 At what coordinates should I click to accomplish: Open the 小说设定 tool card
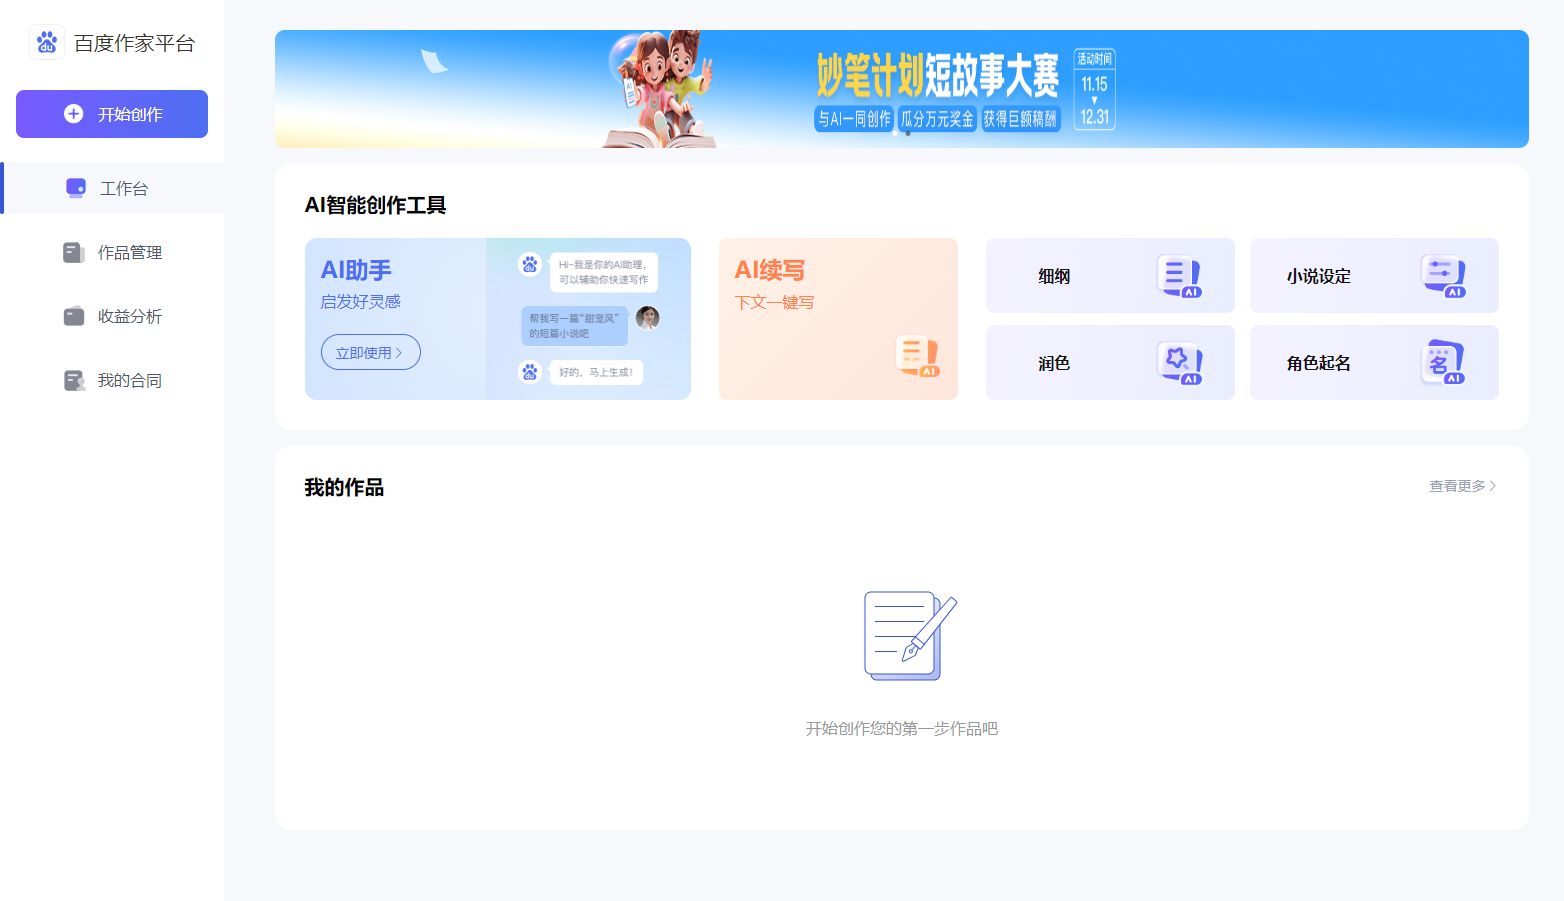pos(1374,276)
